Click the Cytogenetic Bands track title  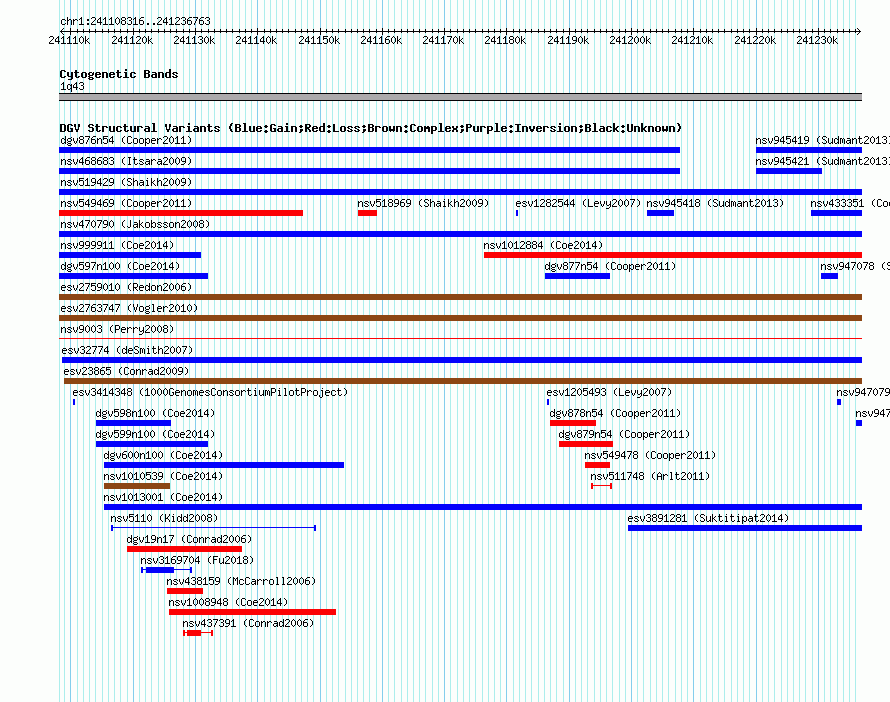point(119,74)
